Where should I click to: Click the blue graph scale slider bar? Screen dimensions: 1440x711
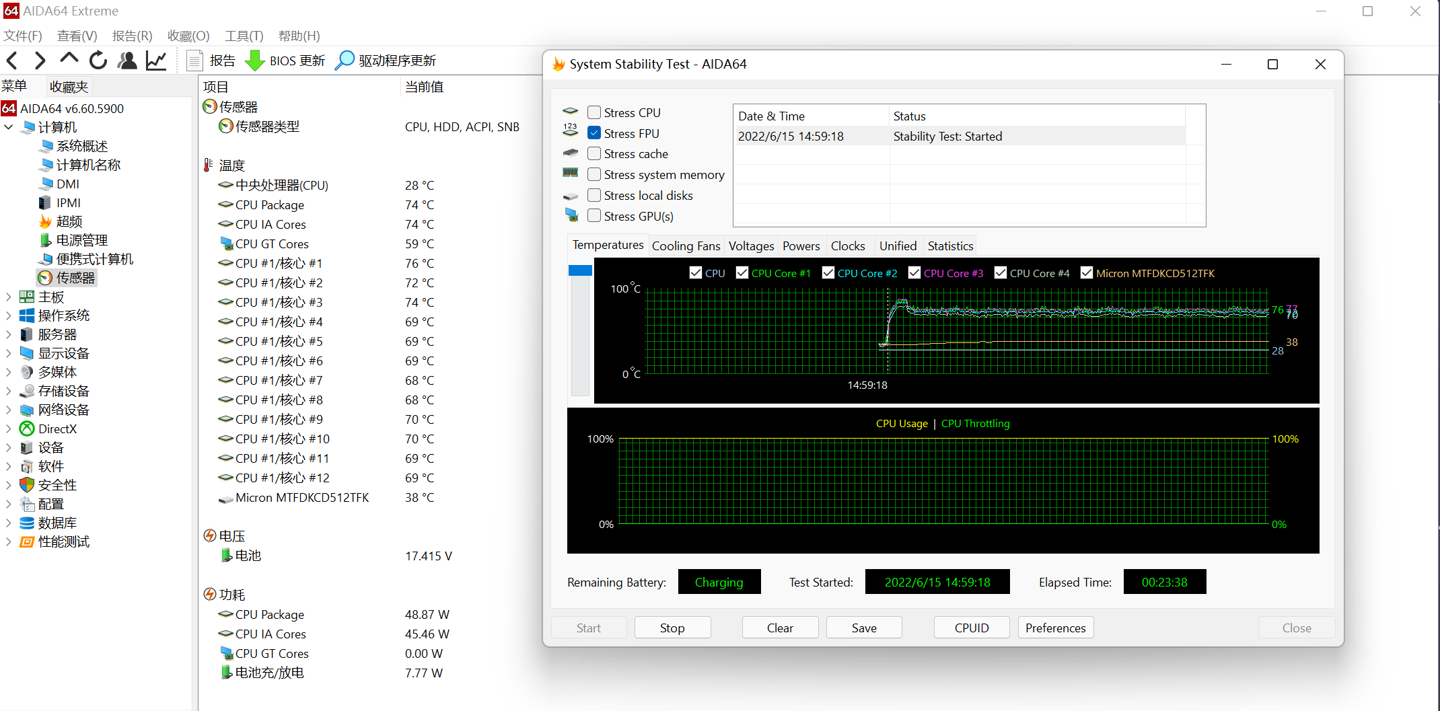580,271
